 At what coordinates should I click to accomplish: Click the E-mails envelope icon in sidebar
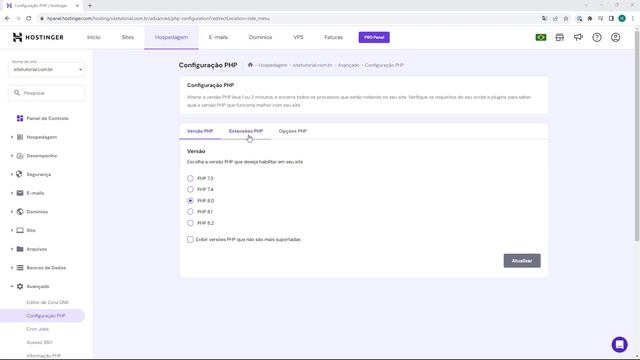coord(20,193)
